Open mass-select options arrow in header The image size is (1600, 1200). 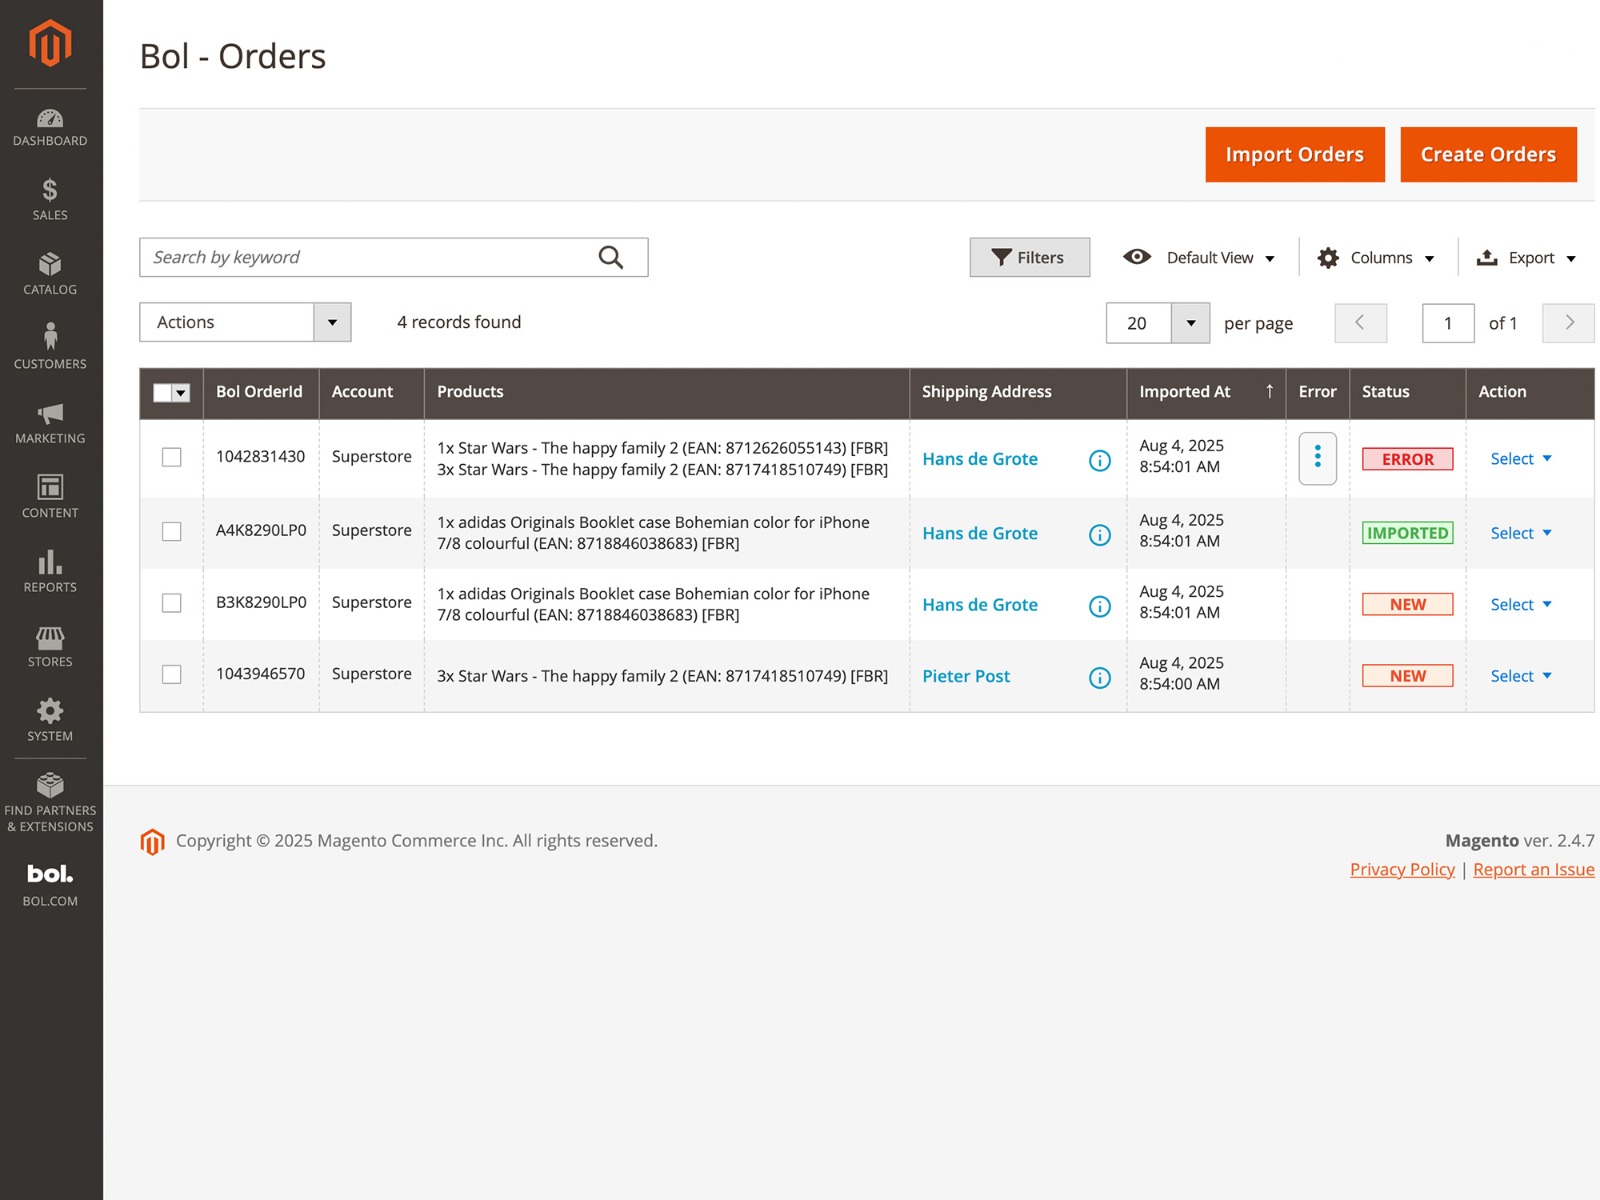click(x=181, y=392)
